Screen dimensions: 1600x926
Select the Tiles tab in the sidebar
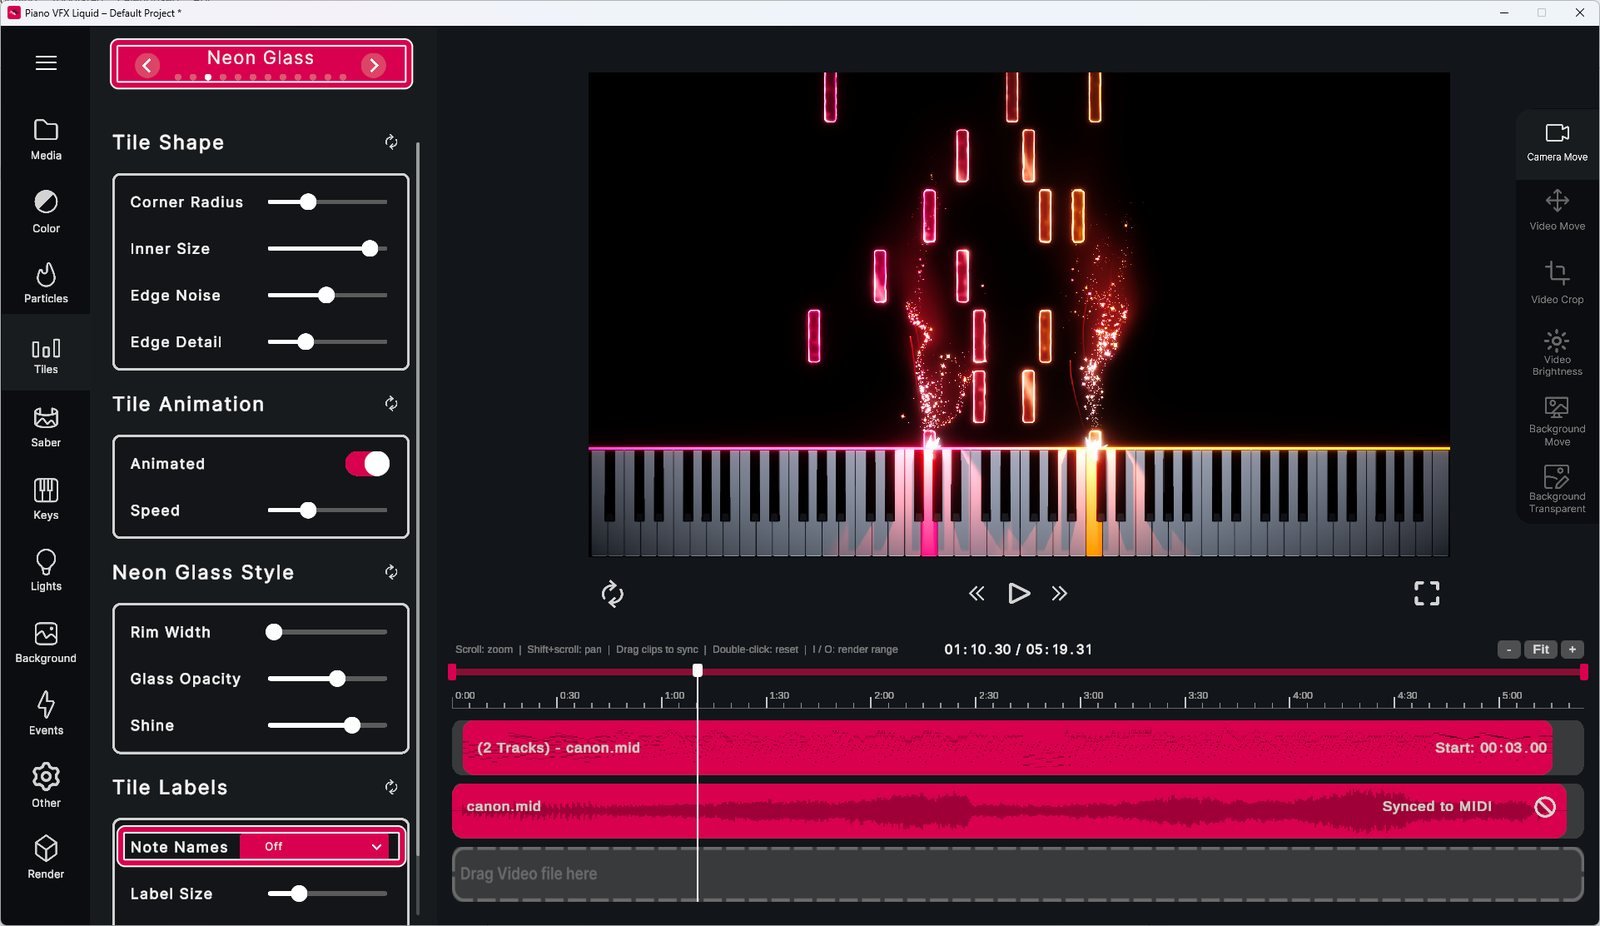point(46,355)
